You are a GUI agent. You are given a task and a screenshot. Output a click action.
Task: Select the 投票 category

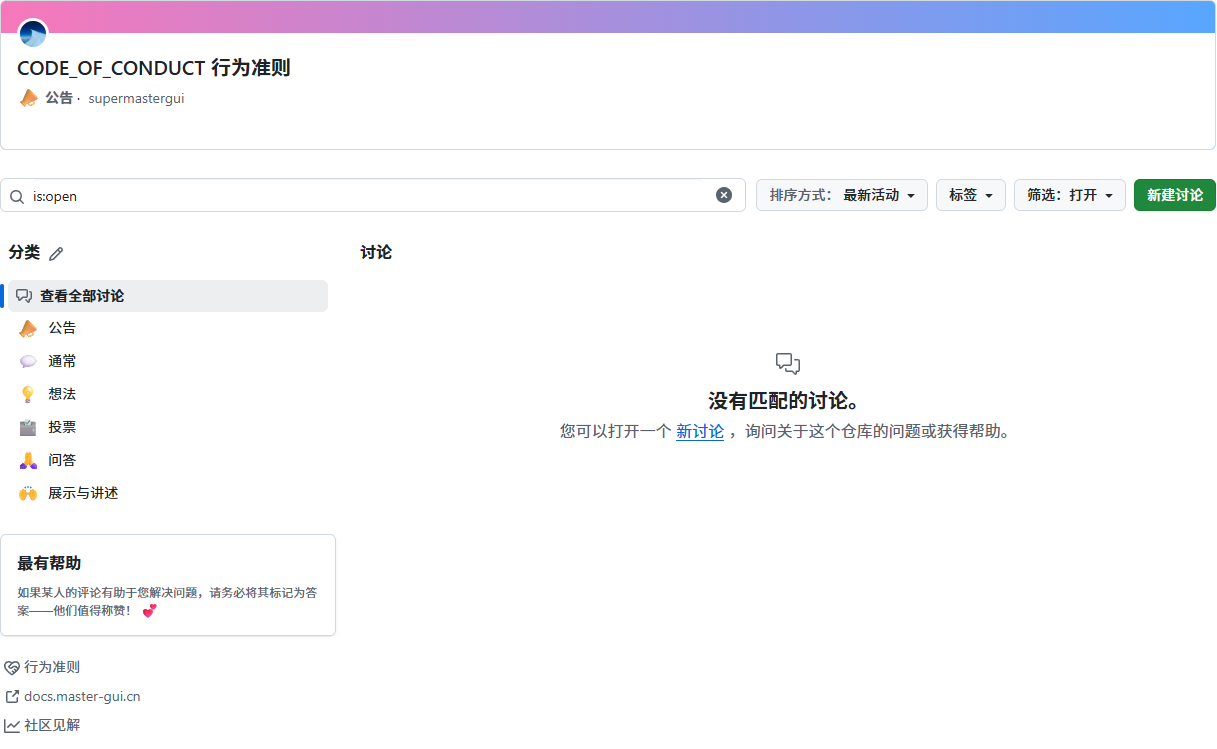click(x=168, y=427)
